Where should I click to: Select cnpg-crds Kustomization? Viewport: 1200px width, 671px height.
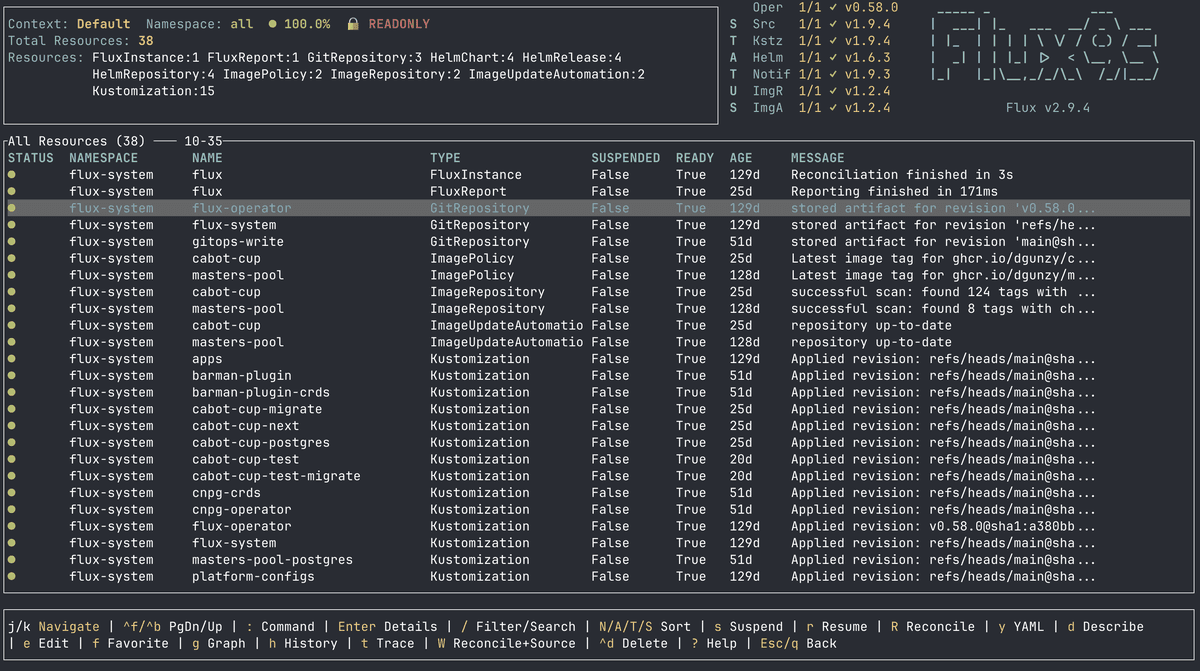pos(226,492)
